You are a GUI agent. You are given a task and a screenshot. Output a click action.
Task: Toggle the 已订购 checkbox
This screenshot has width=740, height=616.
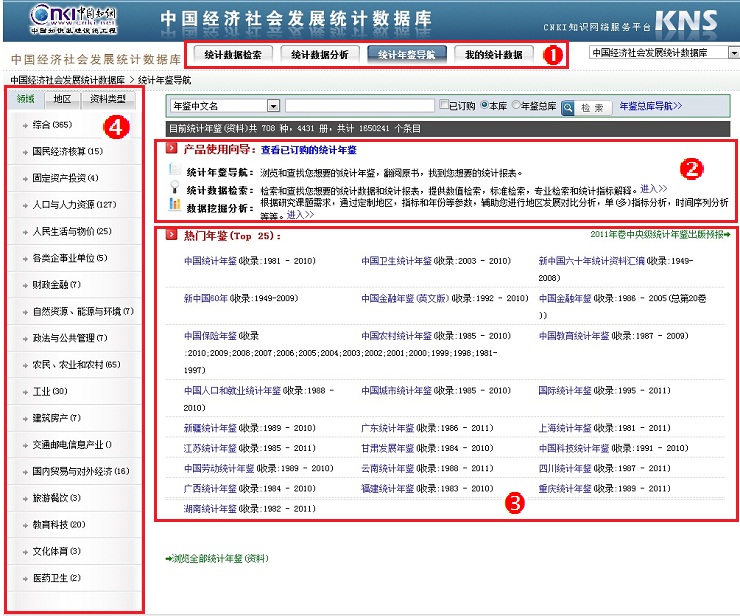tap(444, 105)
